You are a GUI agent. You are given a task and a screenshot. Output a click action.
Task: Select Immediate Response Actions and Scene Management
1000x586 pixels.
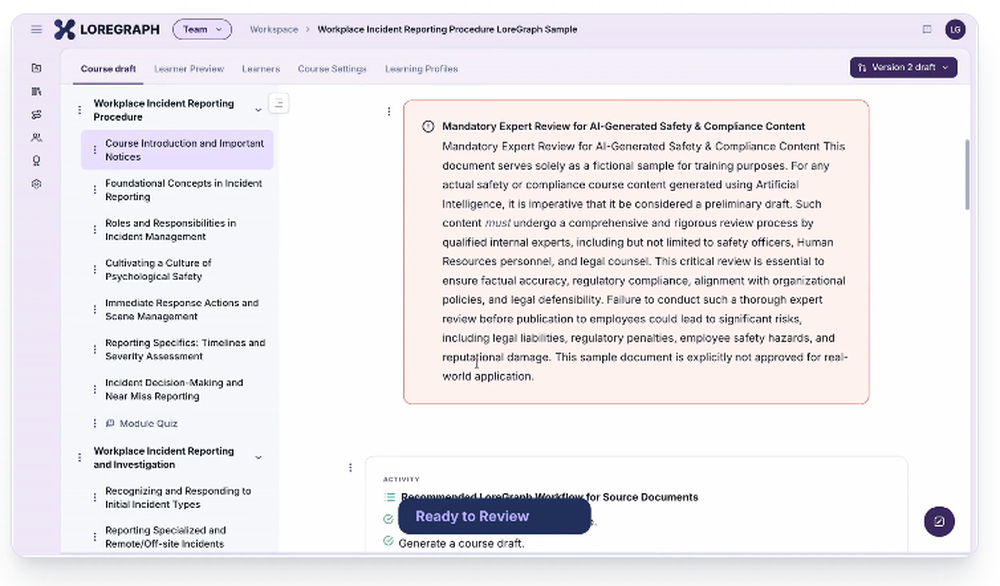click(182, 309)
